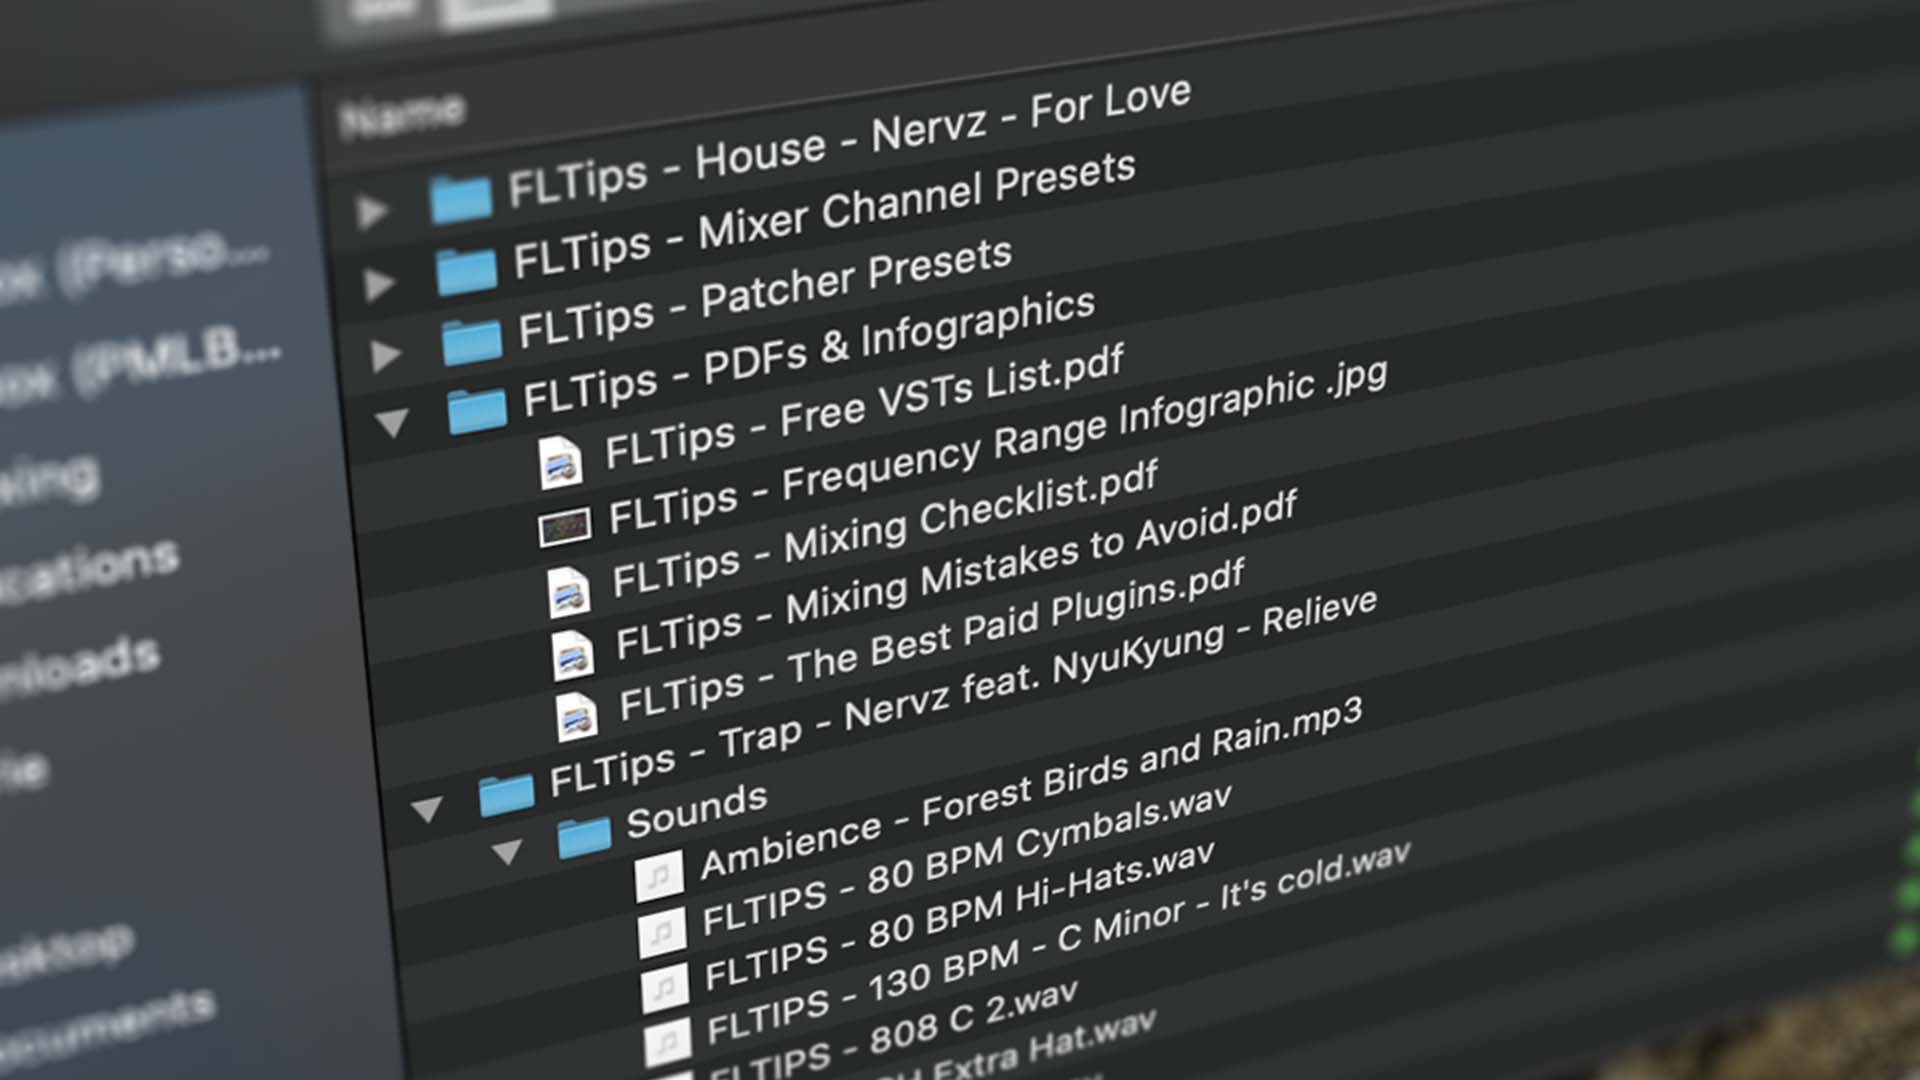Select the file FLTips - Frequency Range Infographic .jpg

998,447
